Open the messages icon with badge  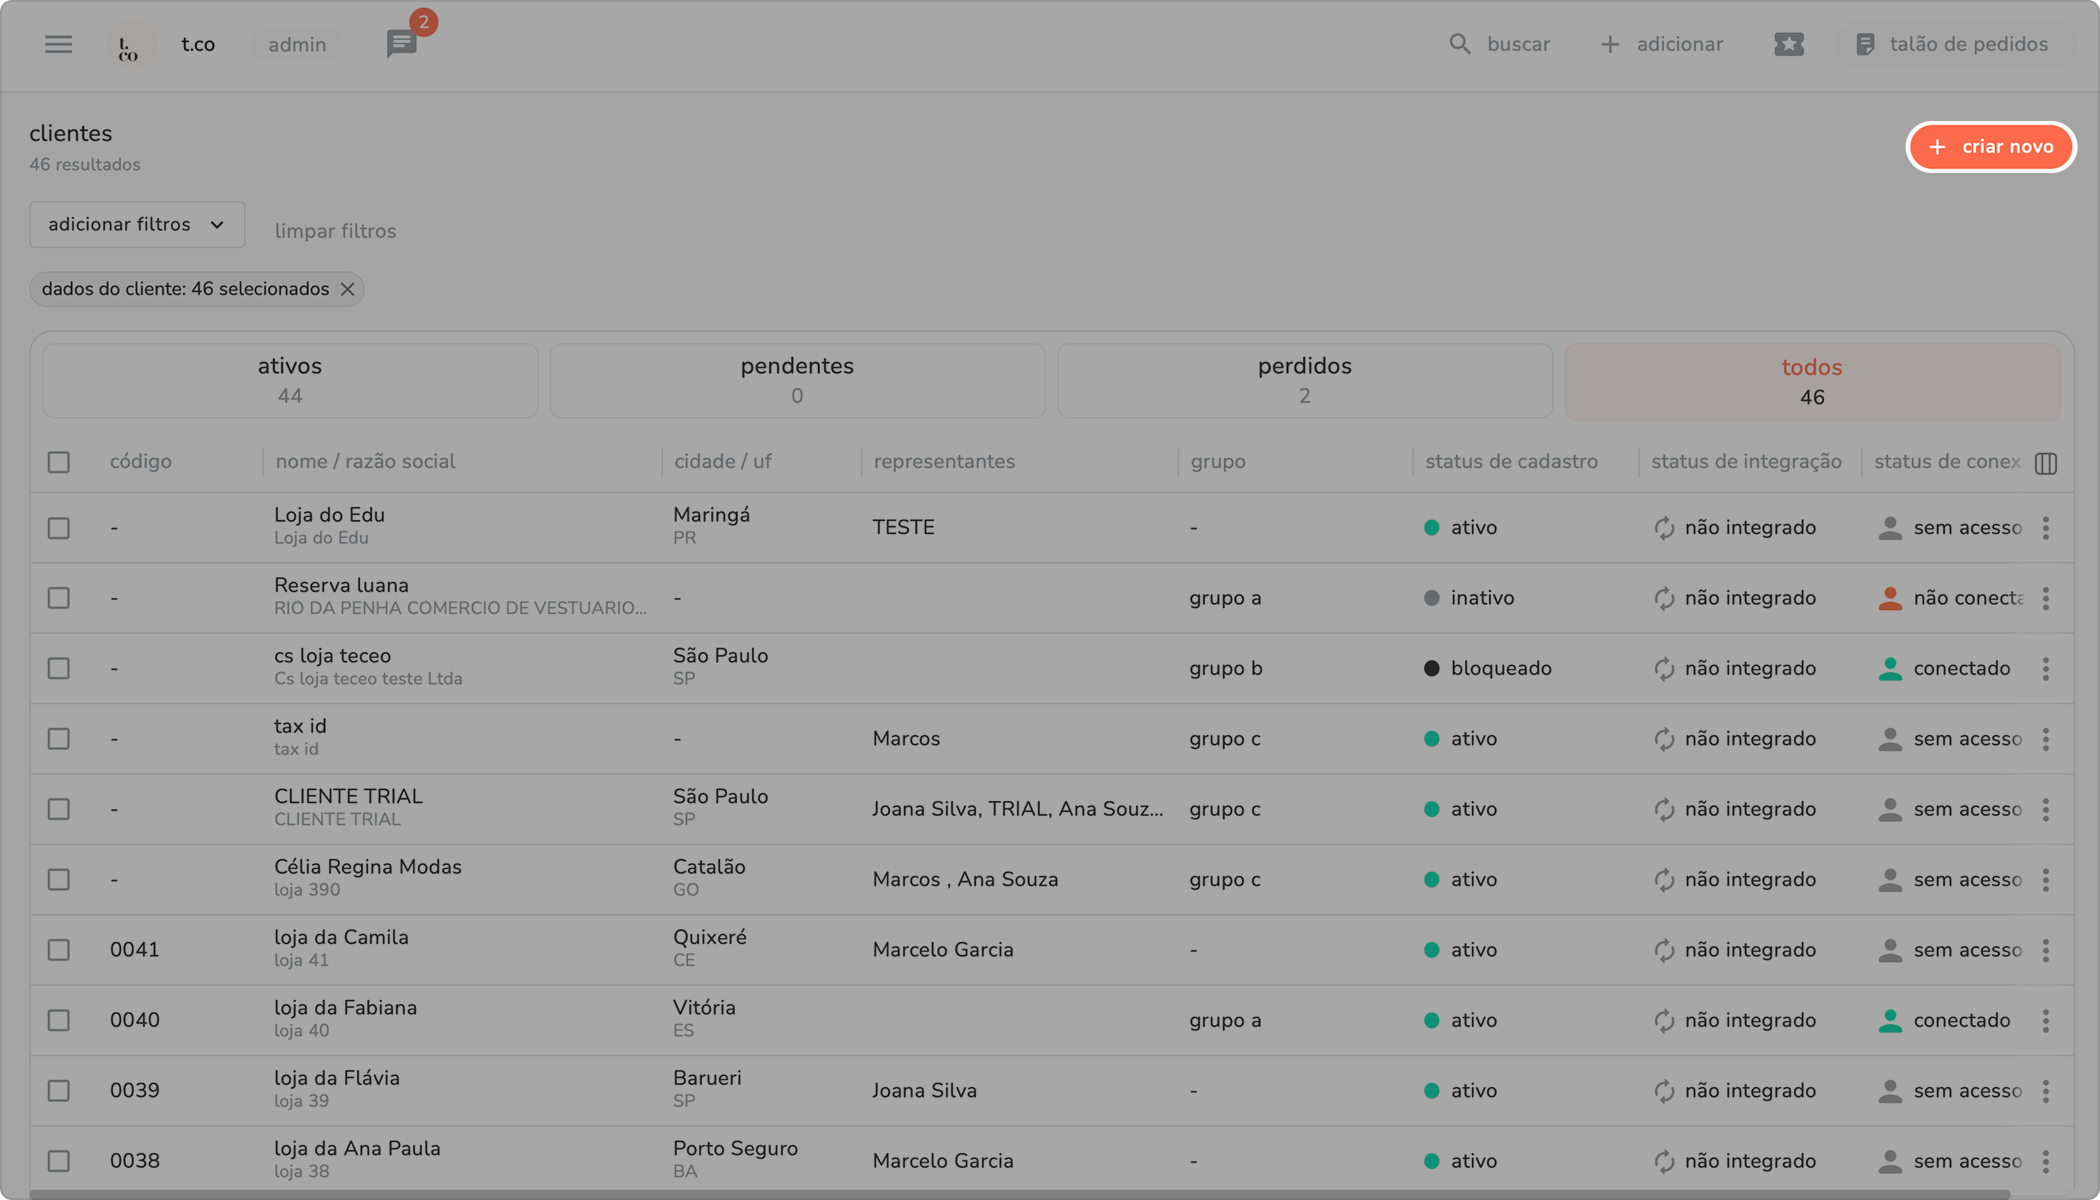(x=402, y=44)
